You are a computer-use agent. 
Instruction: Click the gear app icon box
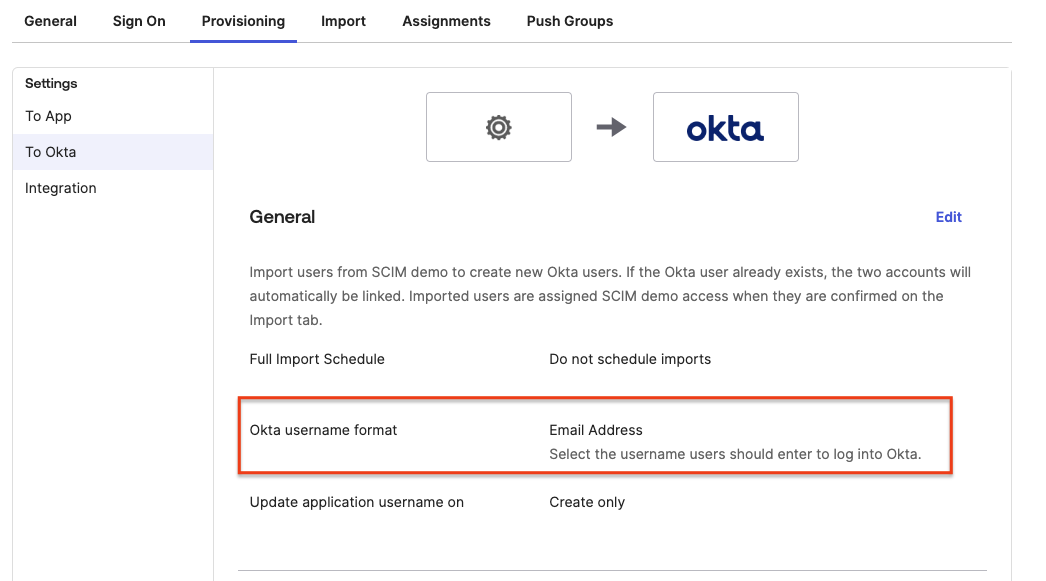point(498,127)
